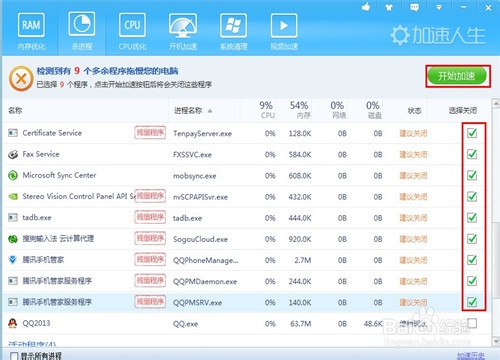Open the acceleration history link
The width and height of the screenshot is (500, 360).
click(x=471, y=356)
